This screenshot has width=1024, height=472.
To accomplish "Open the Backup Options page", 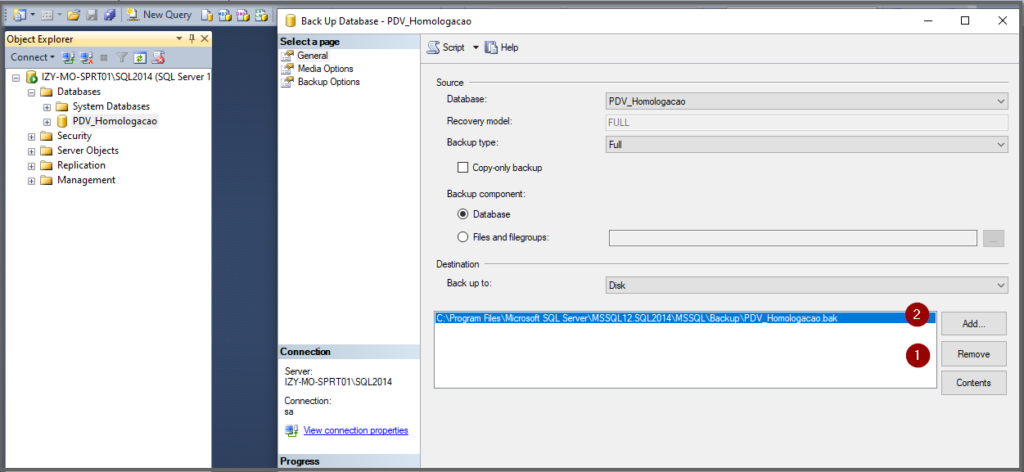I will point(328,82).
